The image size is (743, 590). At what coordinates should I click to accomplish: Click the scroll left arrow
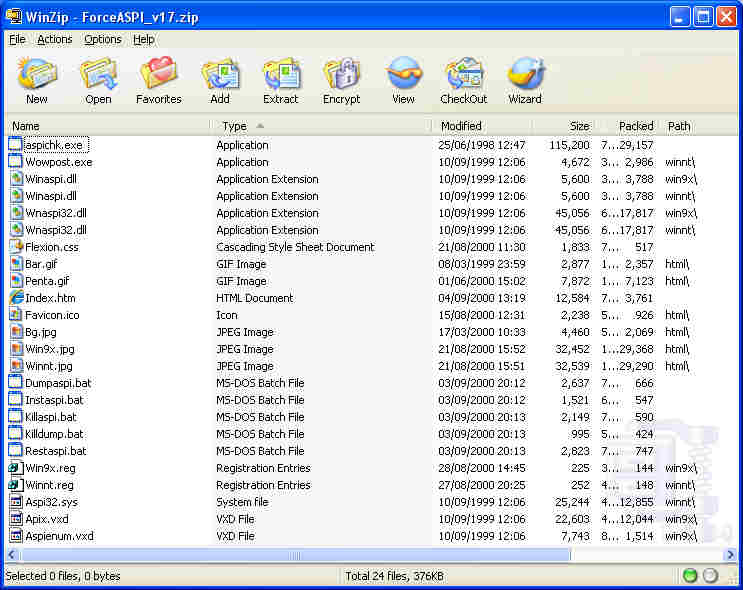tap(12, 555)
